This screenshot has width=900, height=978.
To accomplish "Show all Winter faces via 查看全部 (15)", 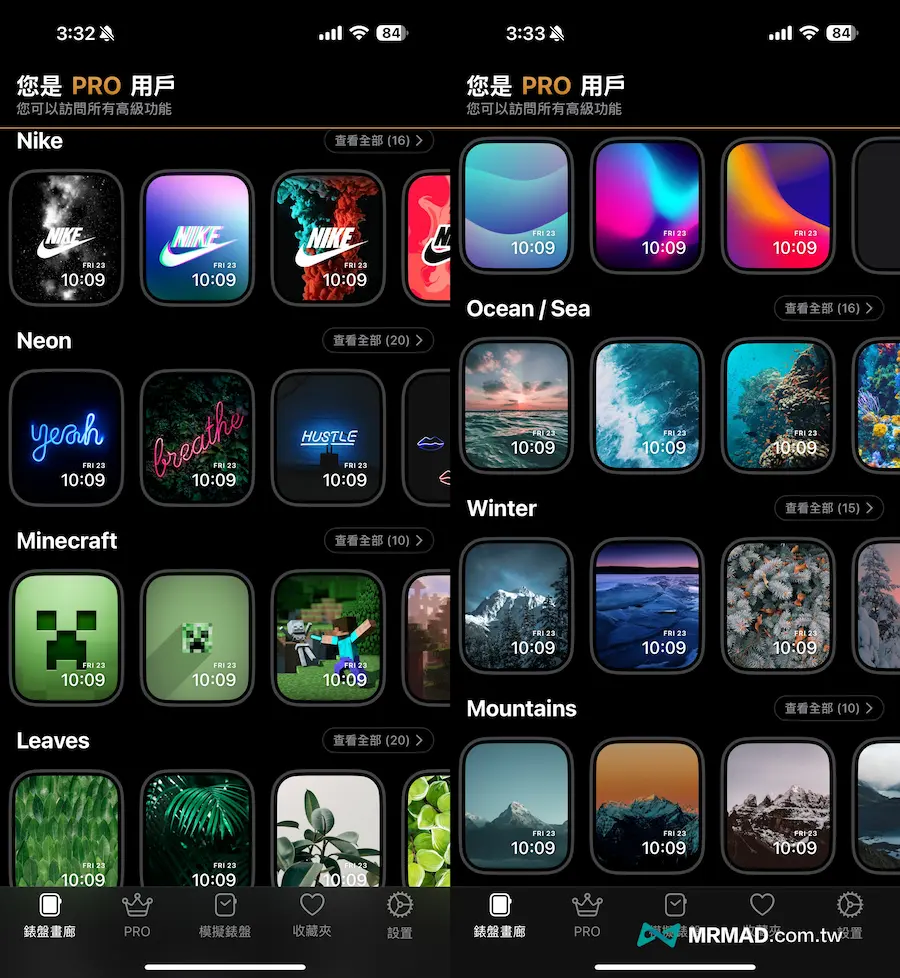I will (x=828, y=508).
